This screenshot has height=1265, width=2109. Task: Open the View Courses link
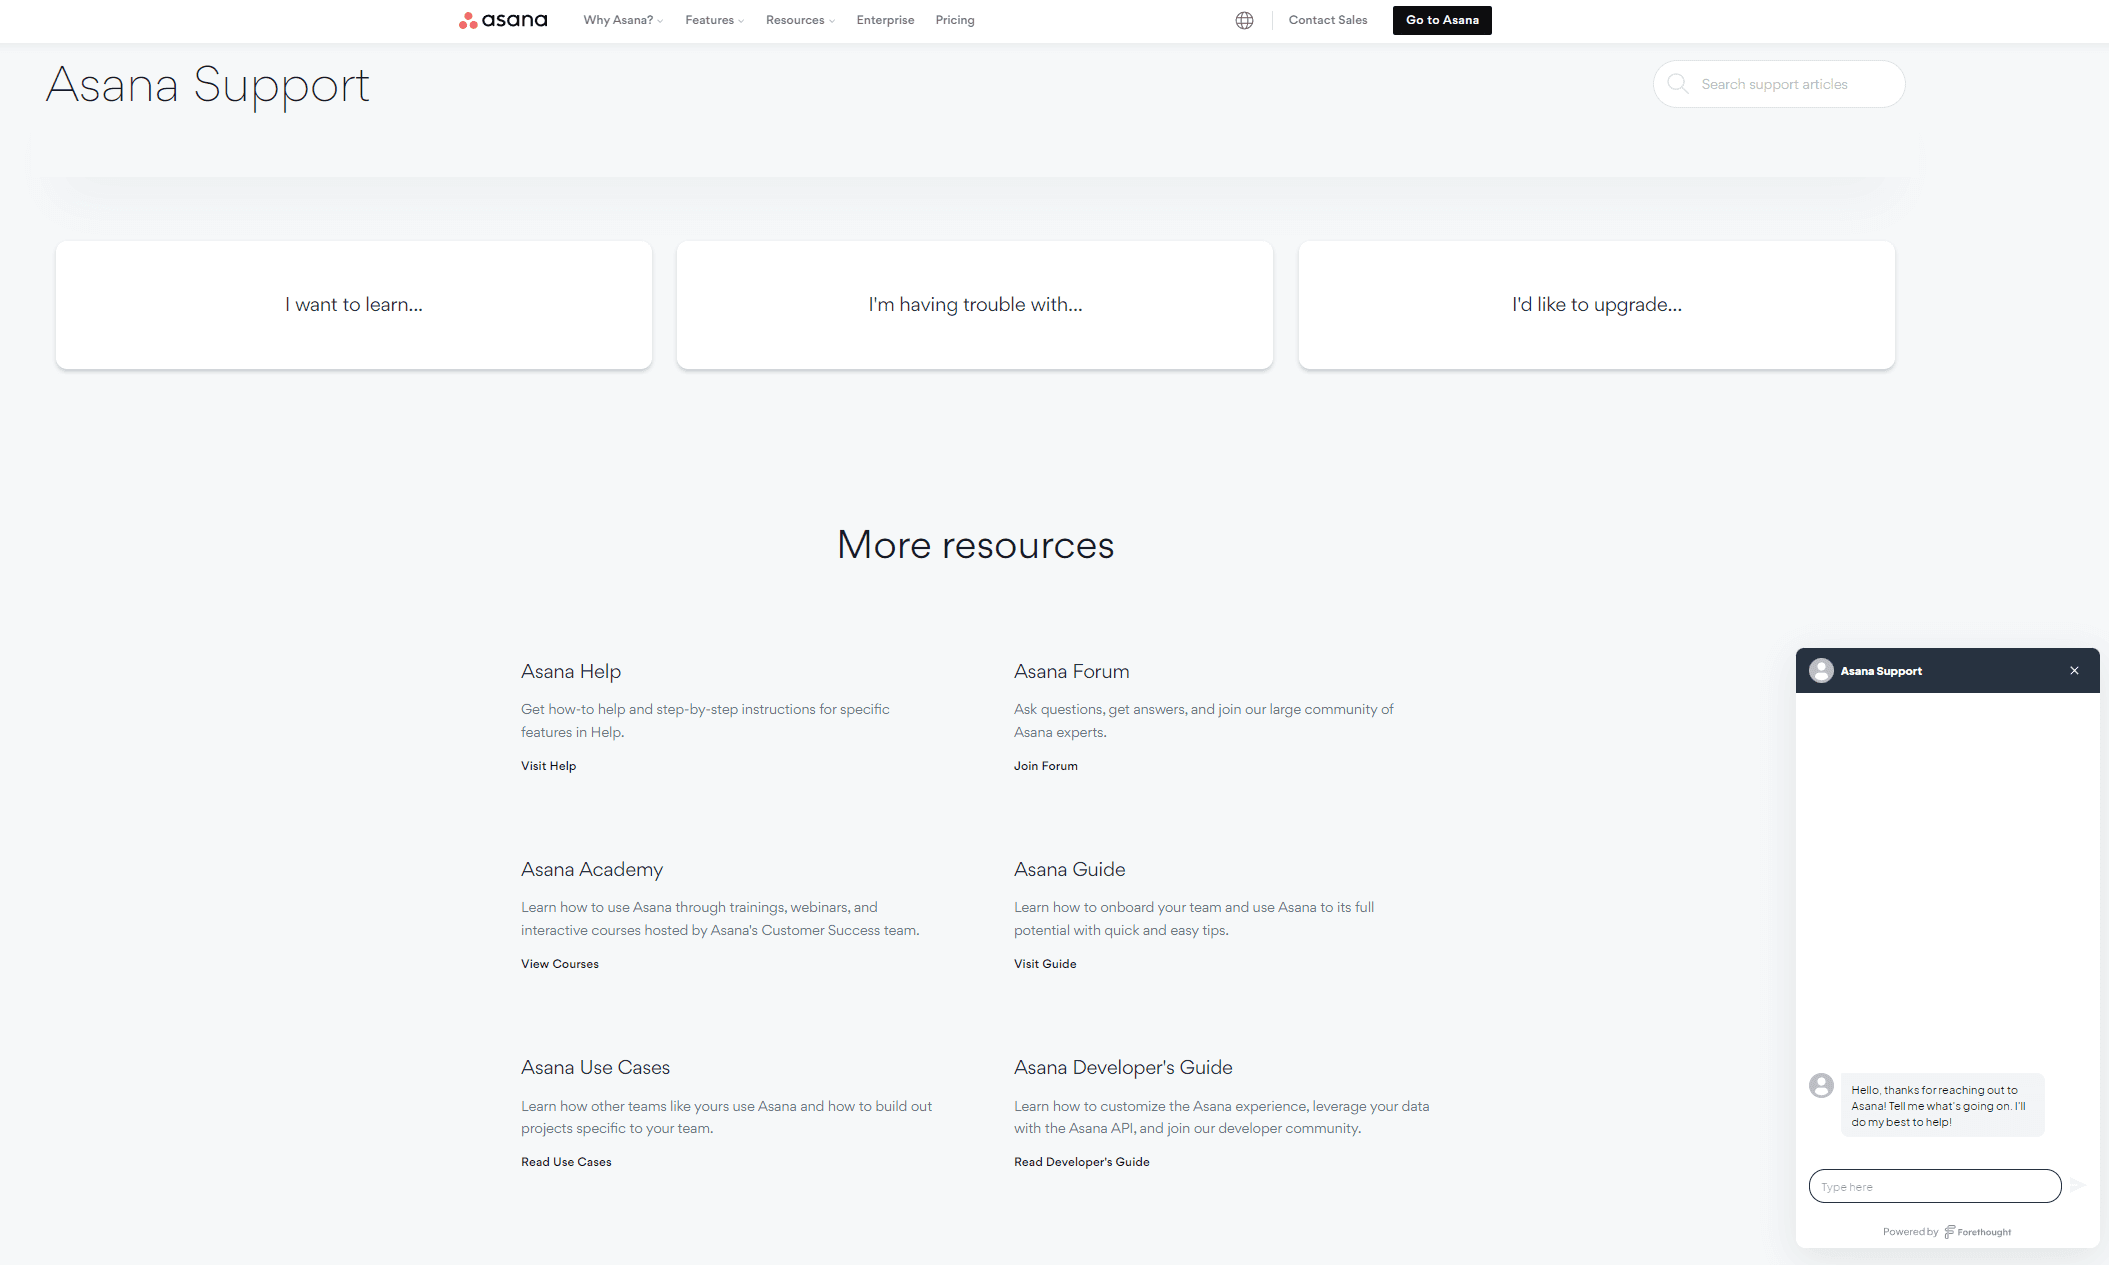(x=560, y=964)
